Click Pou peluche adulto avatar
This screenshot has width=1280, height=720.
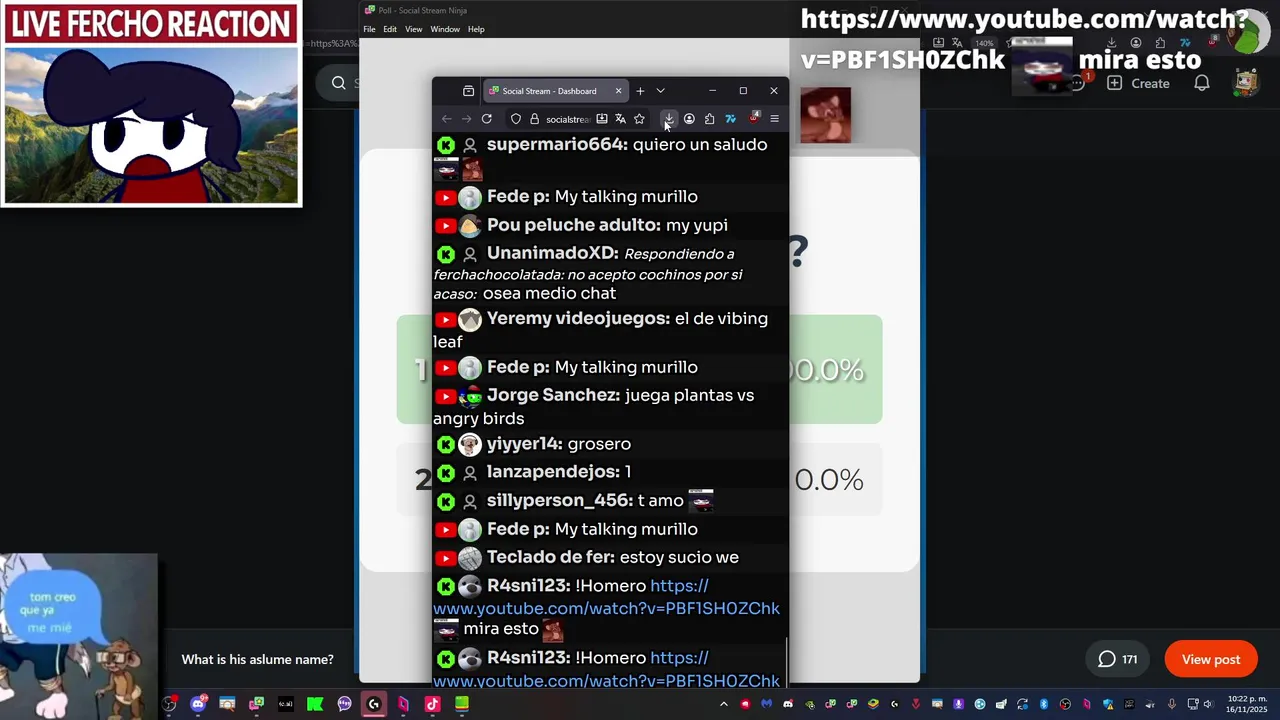click(470, 226)
